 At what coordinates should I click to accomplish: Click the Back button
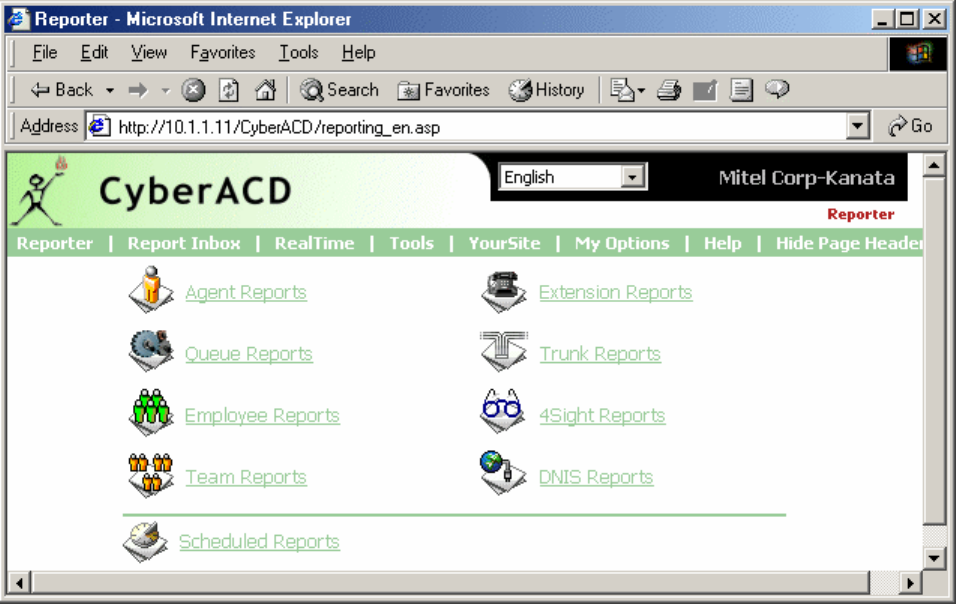[62, 90]
